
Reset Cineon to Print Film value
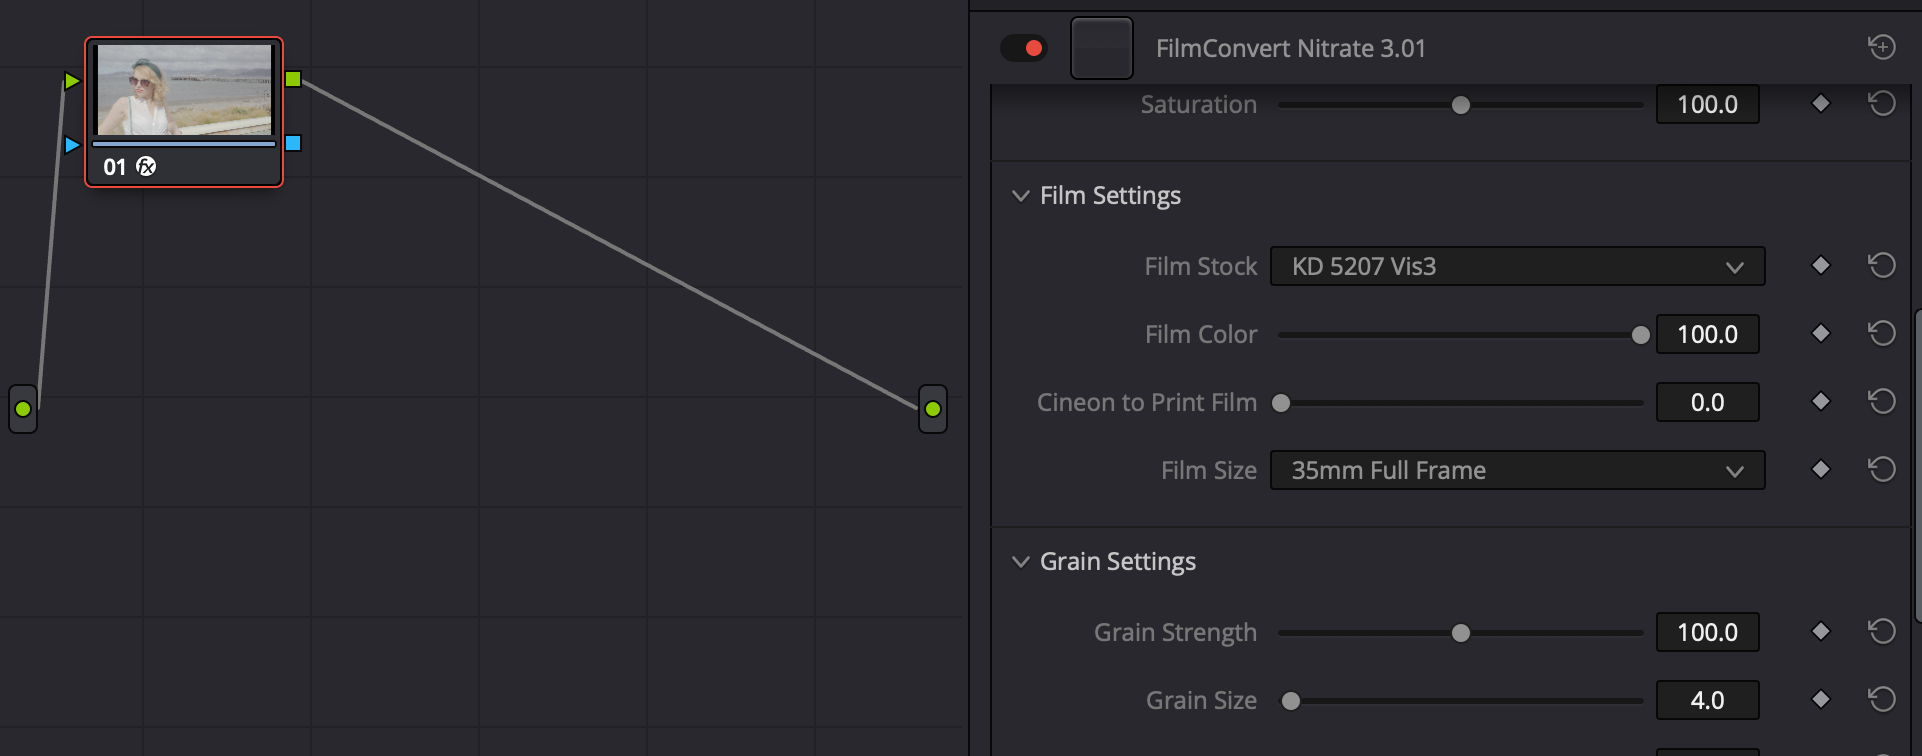(x=1881, y=401)
